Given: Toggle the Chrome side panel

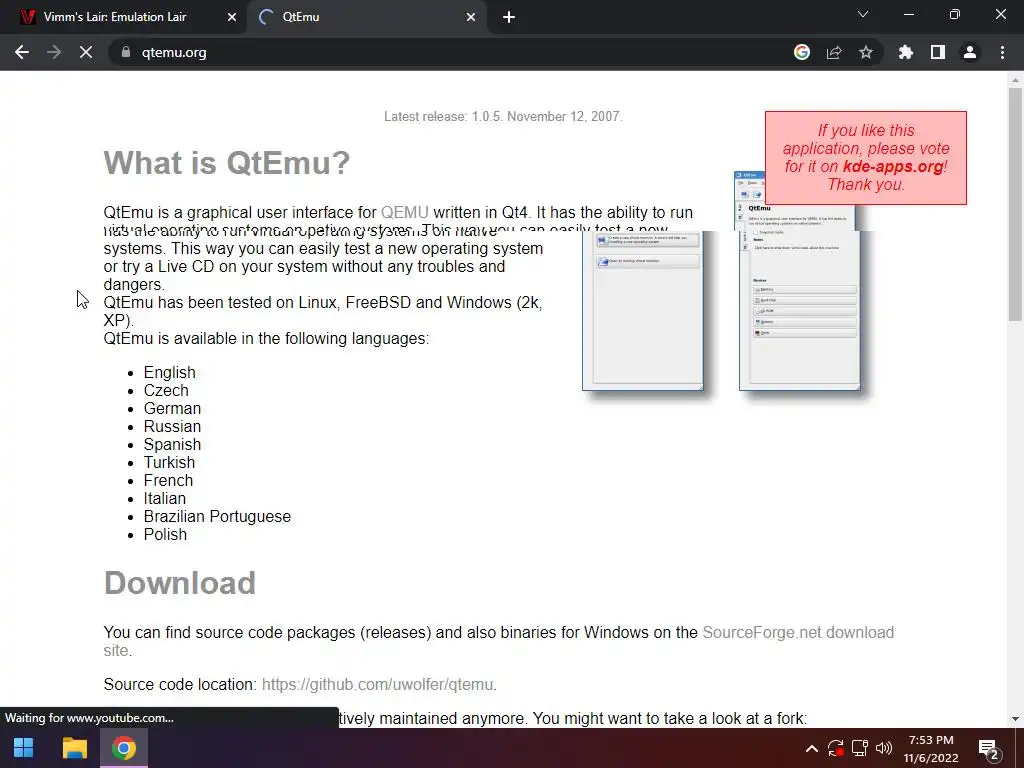Looking at the screenshot, I should point(938,52).
